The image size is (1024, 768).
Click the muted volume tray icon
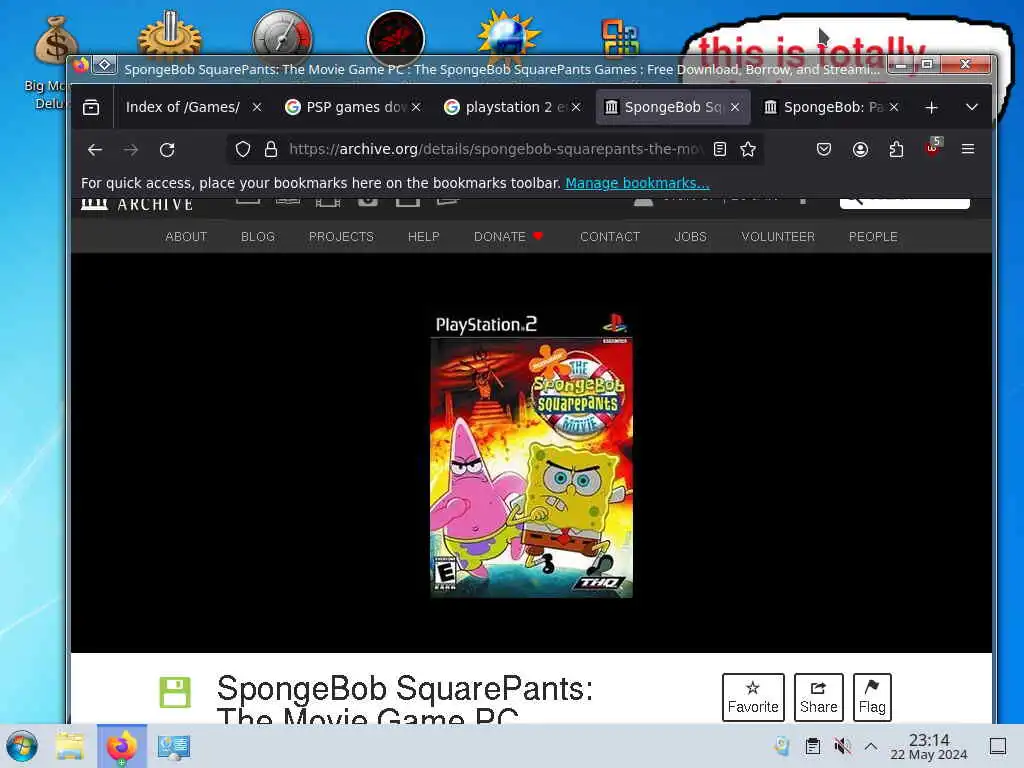coord(842,746)
